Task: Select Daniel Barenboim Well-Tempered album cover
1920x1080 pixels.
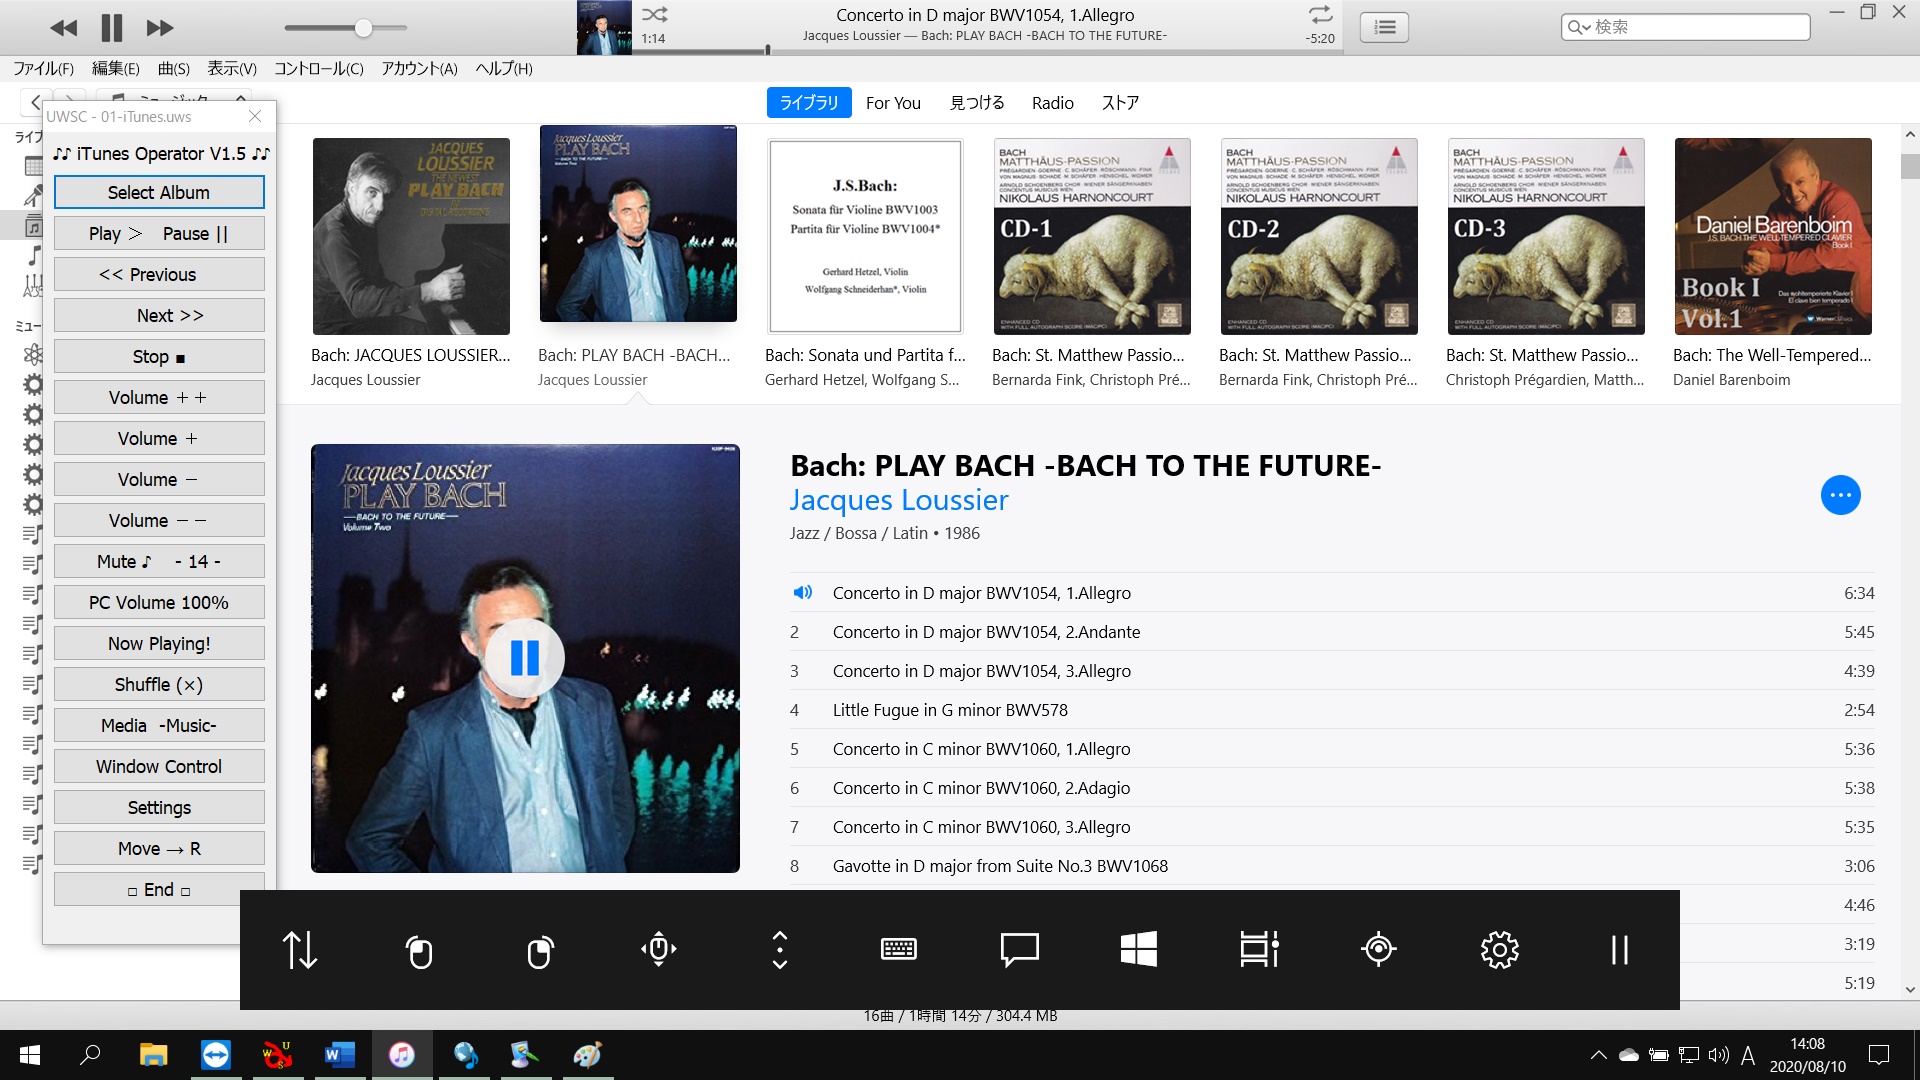Action: click(1773, 236)
